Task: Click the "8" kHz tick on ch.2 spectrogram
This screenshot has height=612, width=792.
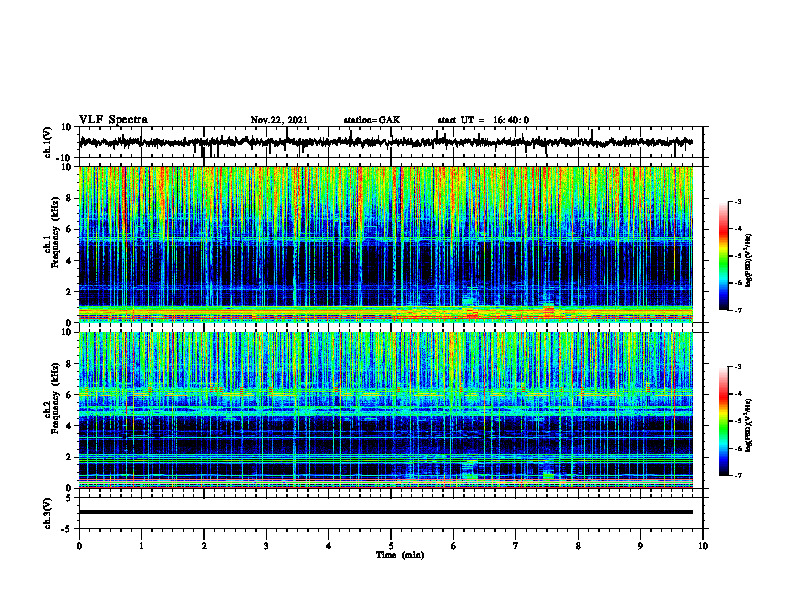Action: (70, 364)
